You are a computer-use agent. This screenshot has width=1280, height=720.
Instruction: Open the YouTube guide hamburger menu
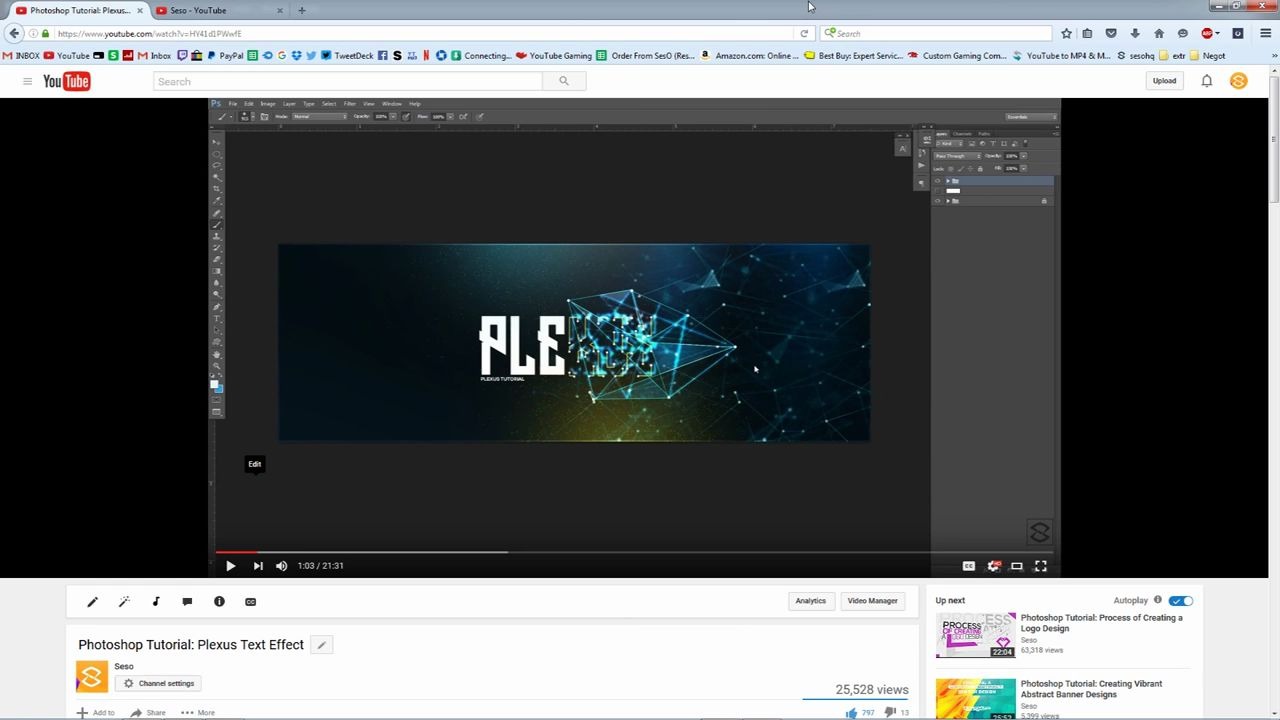pyautogui.click(x=27, y=81)
